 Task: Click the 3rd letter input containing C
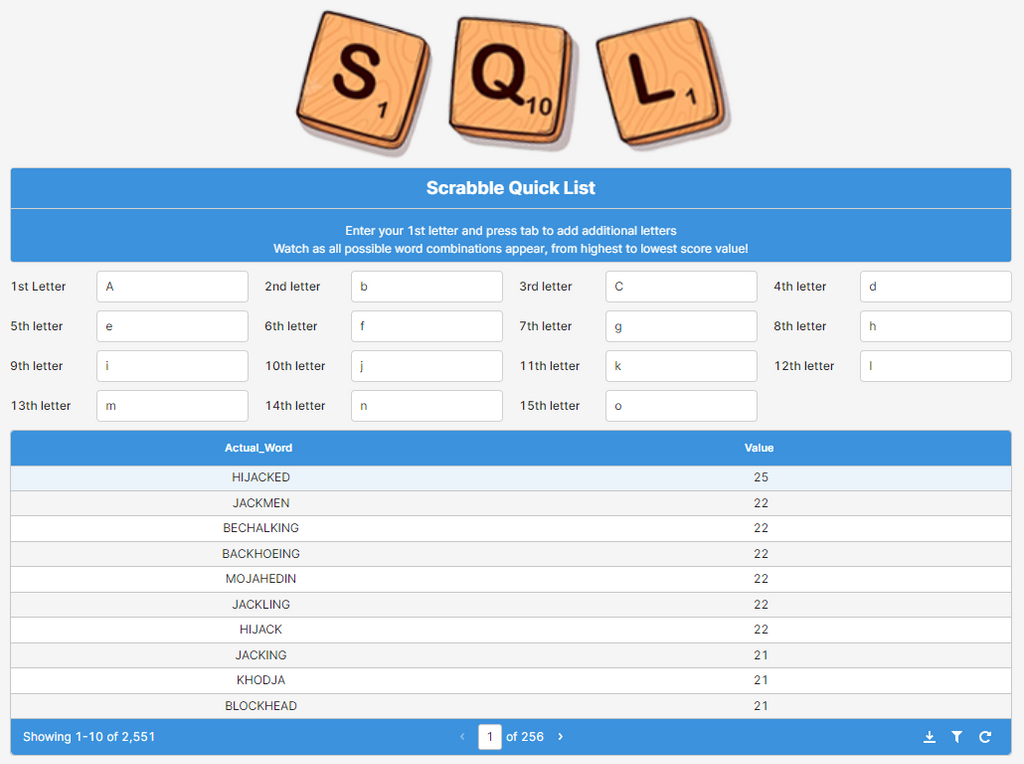681,287
